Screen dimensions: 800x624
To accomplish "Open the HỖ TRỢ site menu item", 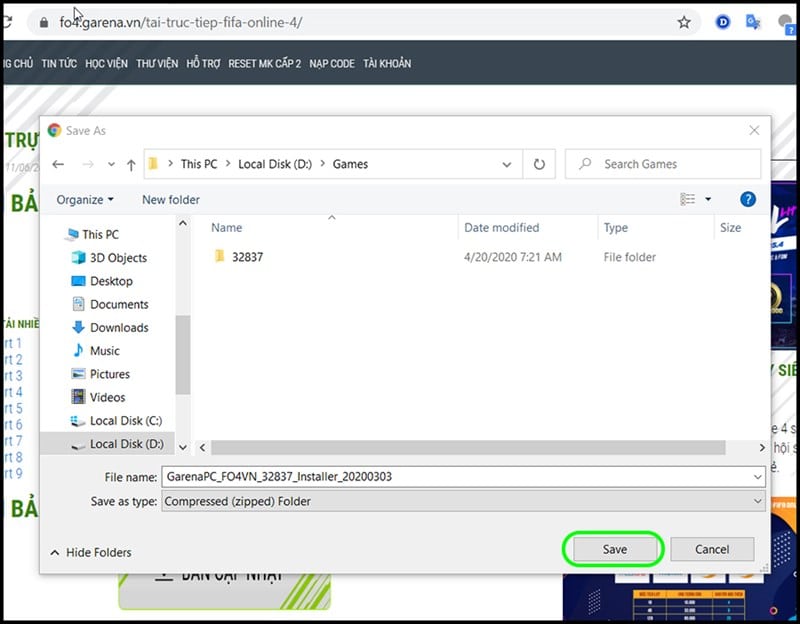I will [x=203, y=64].
